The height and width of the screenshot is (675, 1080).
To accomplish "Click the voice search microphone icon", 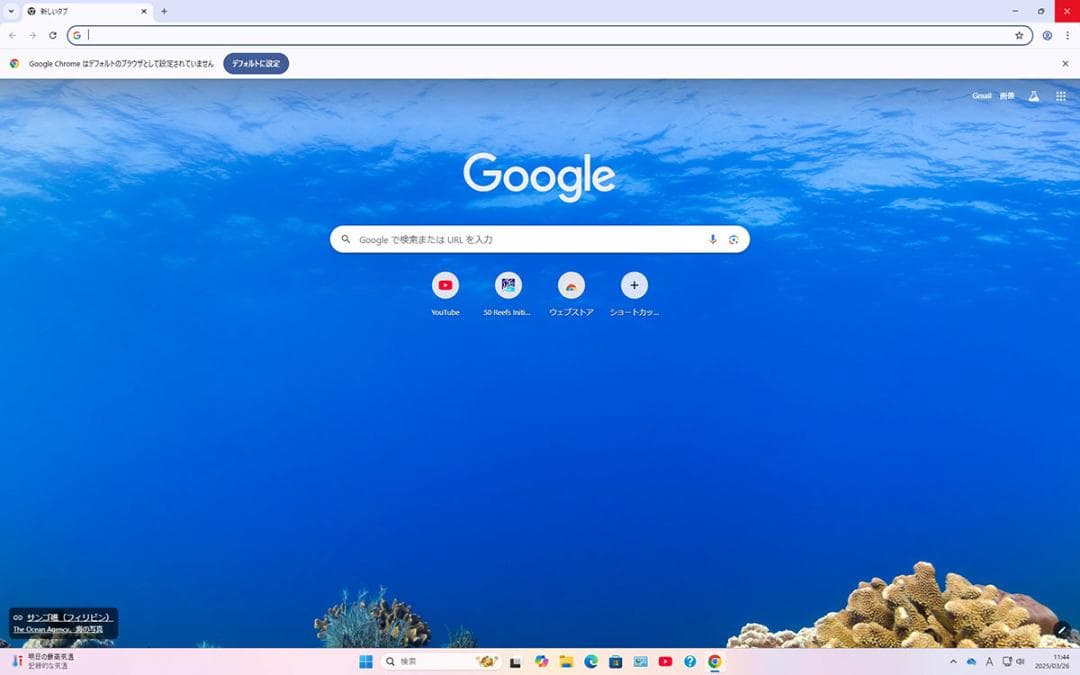I will (713, 240).
